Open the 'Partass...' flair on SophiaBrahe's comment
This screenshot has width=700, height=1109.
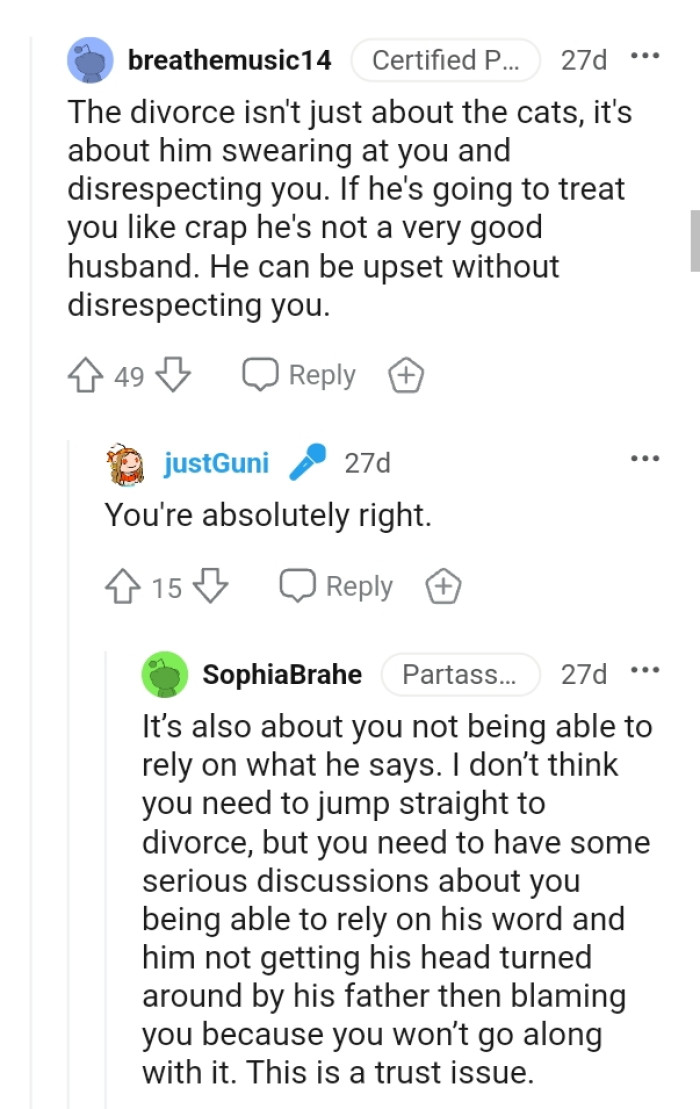(x=461, y=674)
